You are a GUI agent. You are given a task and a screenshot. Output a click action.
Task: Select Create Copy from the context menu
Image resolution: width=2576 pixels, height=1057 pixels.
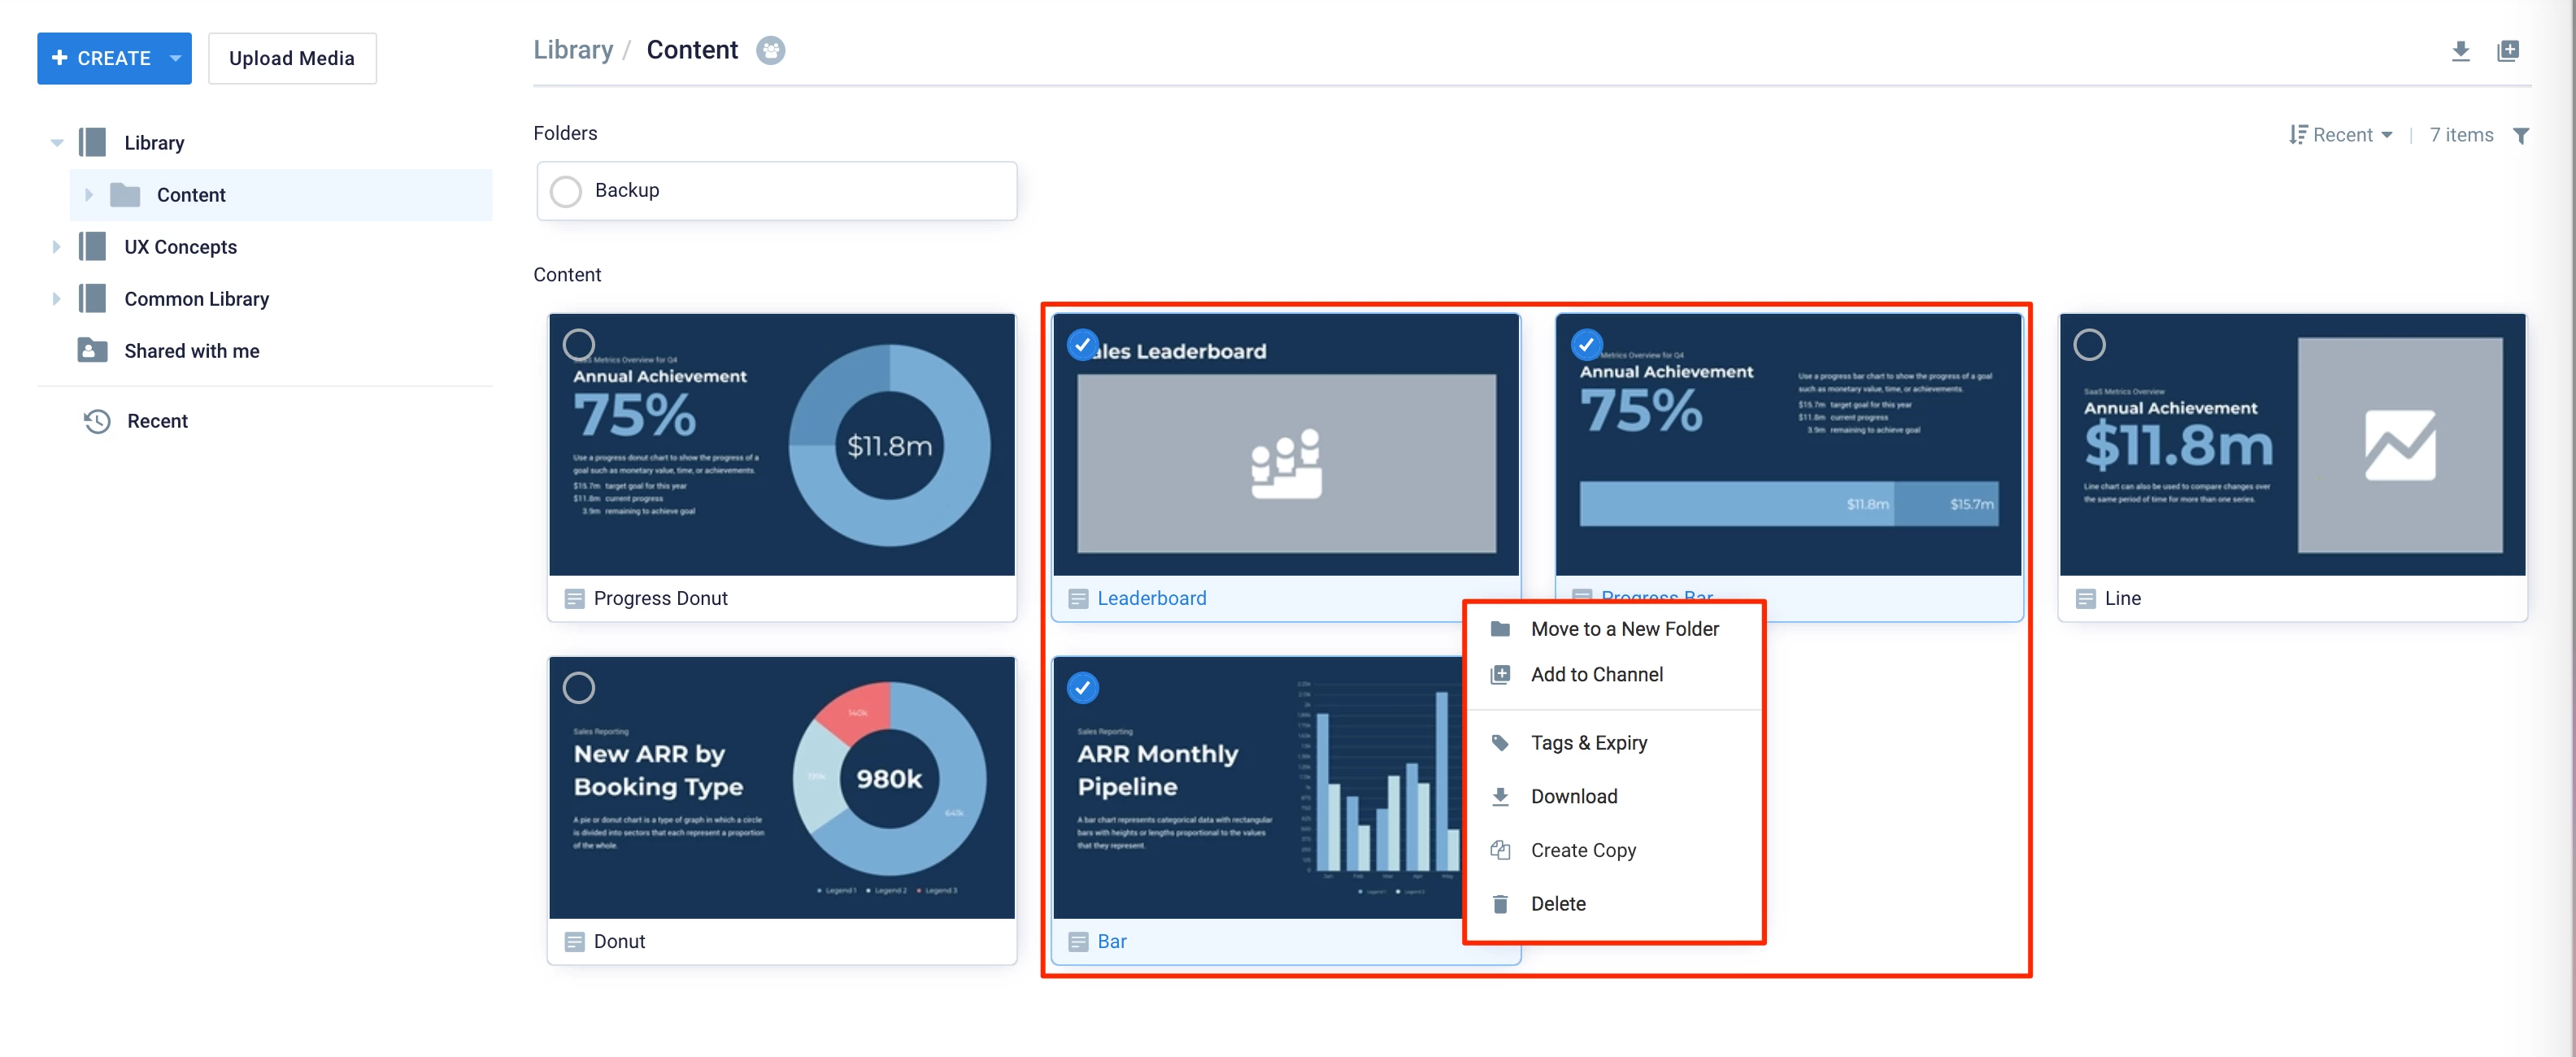coord(1583,850)
